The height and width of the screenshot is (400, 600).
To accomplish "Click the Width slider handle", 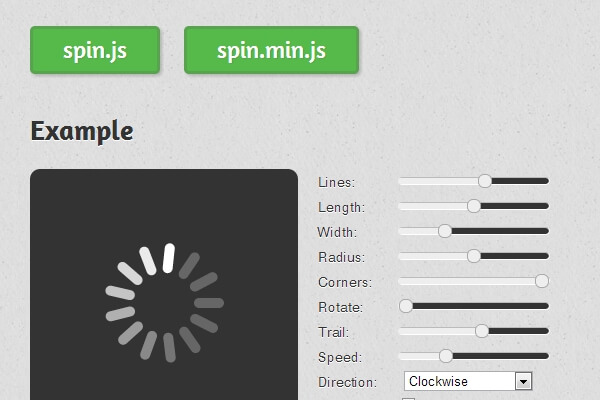I will (445, 231).
